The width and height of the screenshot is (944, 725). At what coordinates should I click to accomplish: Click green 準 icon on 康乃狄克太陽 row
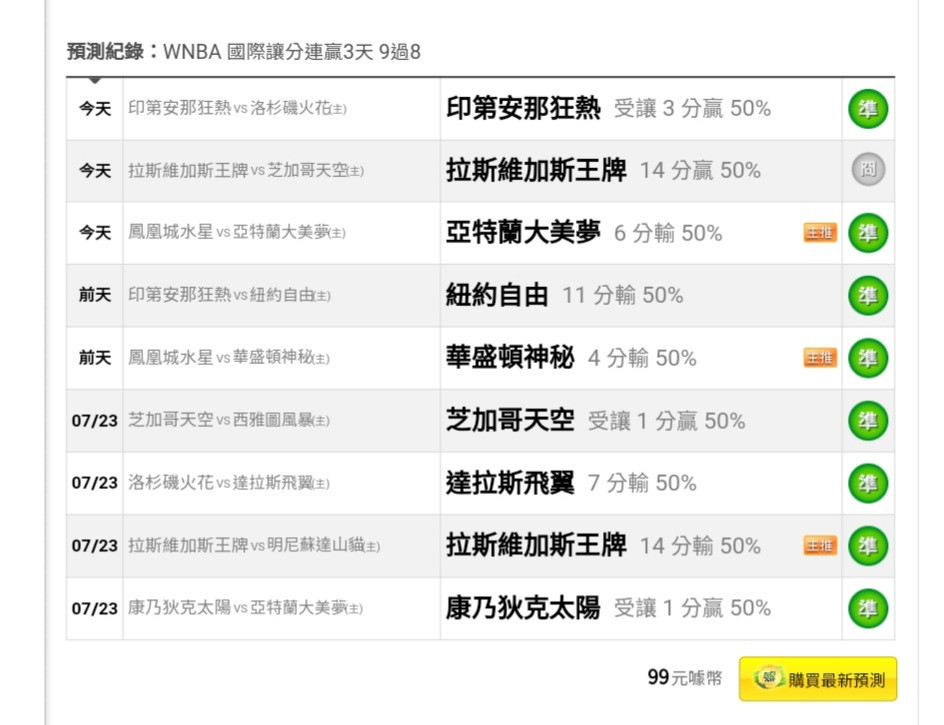pos(868,609)
